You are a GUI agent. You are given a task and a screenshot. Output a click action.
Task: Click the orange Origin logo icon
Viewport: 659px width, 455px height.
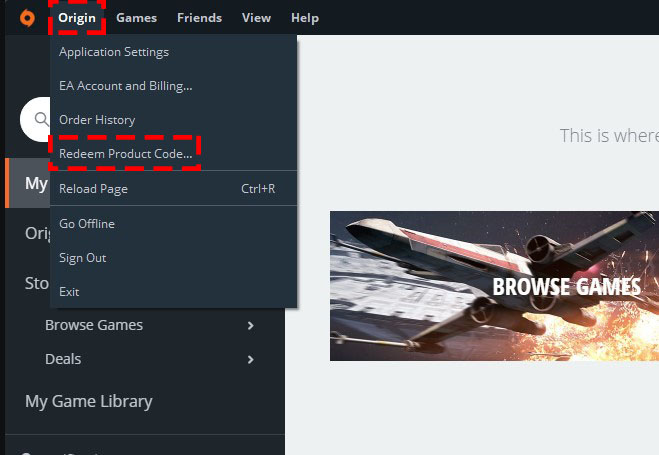click(27, 18)
